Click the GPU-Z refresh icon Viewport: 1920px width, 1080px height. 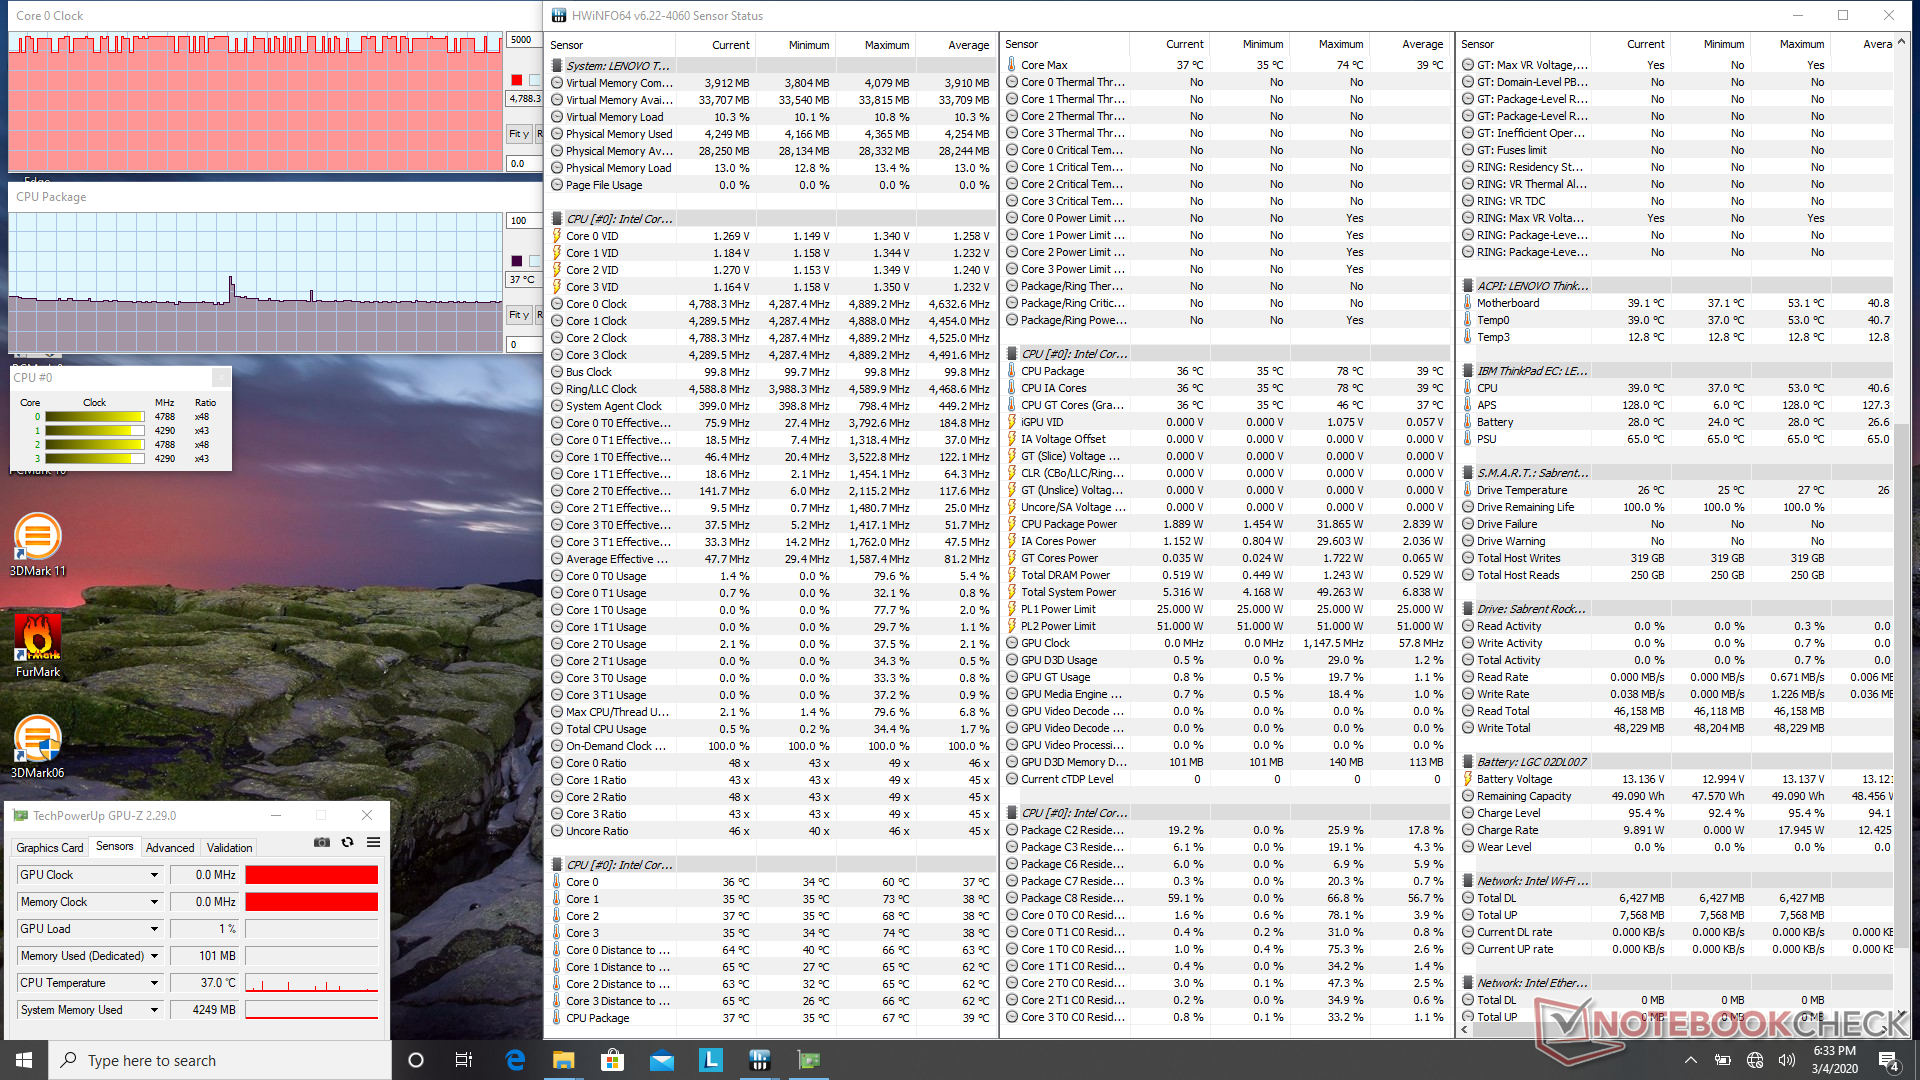pyautogui.click(x=347, y=843)
